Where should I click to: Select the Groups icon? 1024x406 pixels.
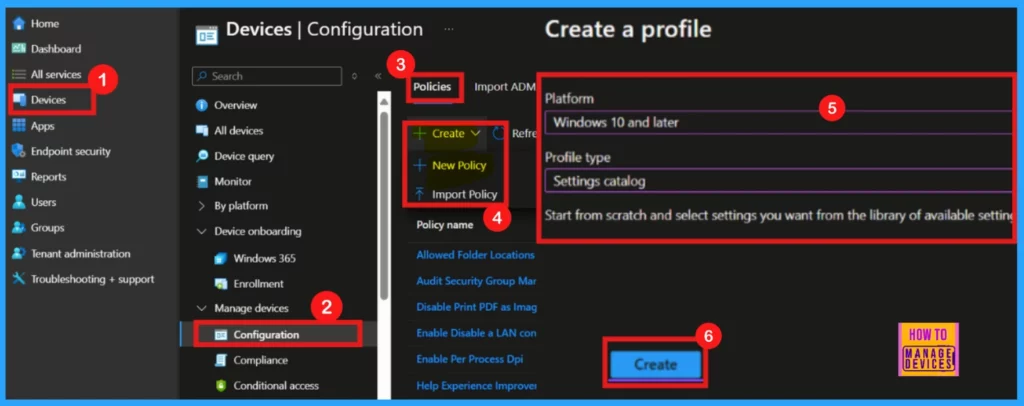19,228
